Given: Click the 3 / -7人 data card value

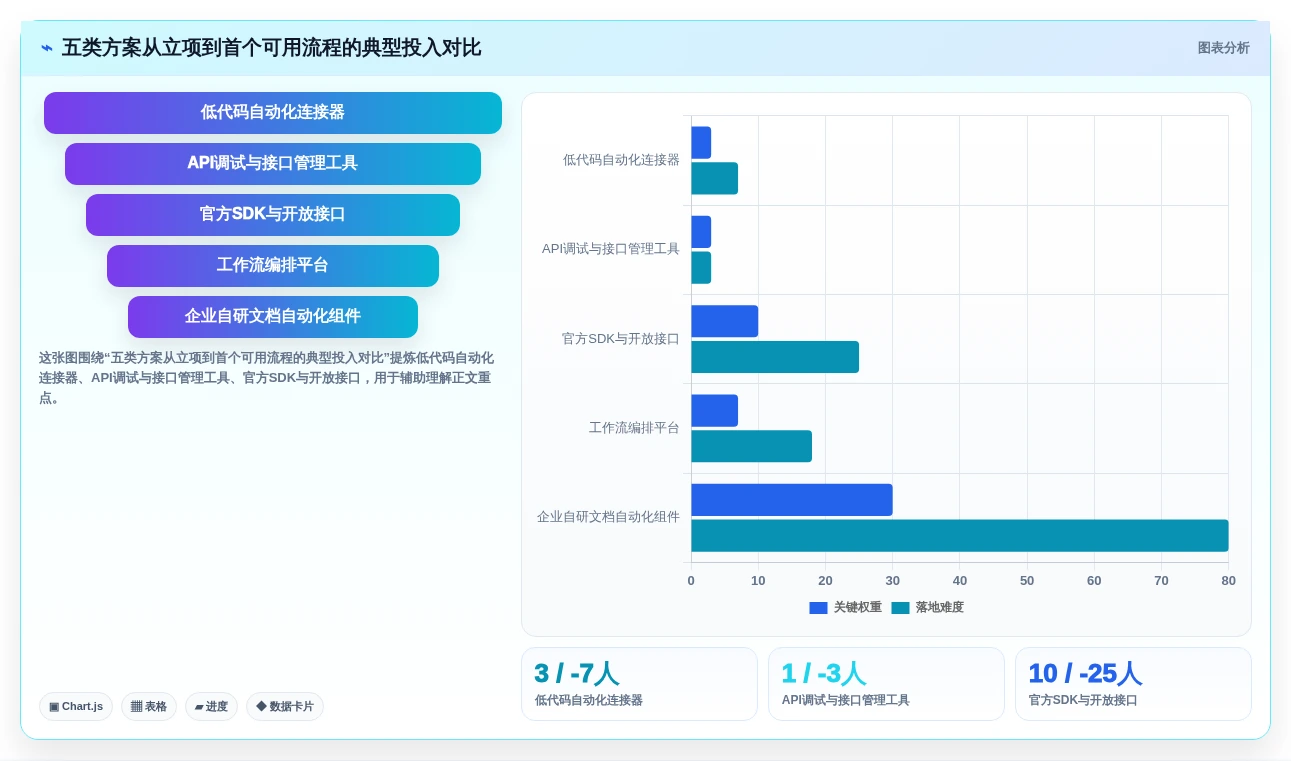Looking at the screenshot, I should [x=577, y=674].
